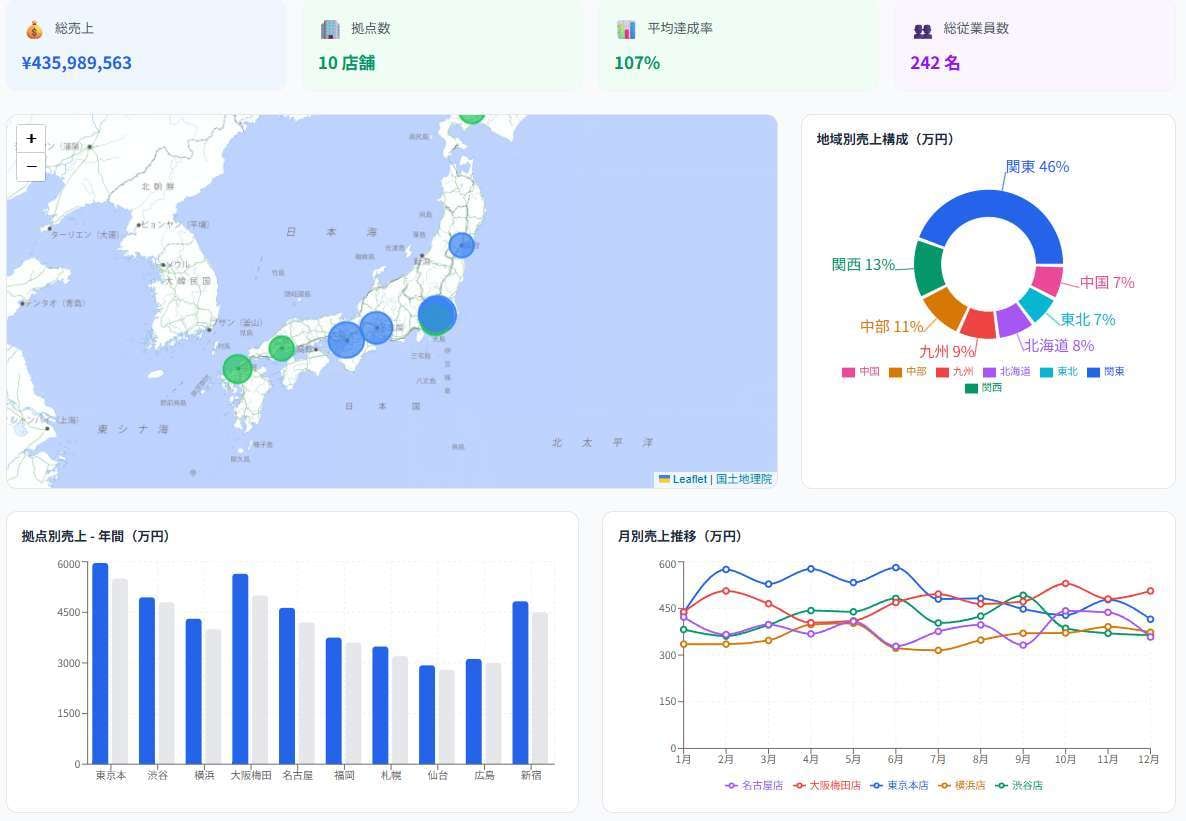
Task: Click the 九州 9% red donut segment
Action: click(x=979, y=324)
